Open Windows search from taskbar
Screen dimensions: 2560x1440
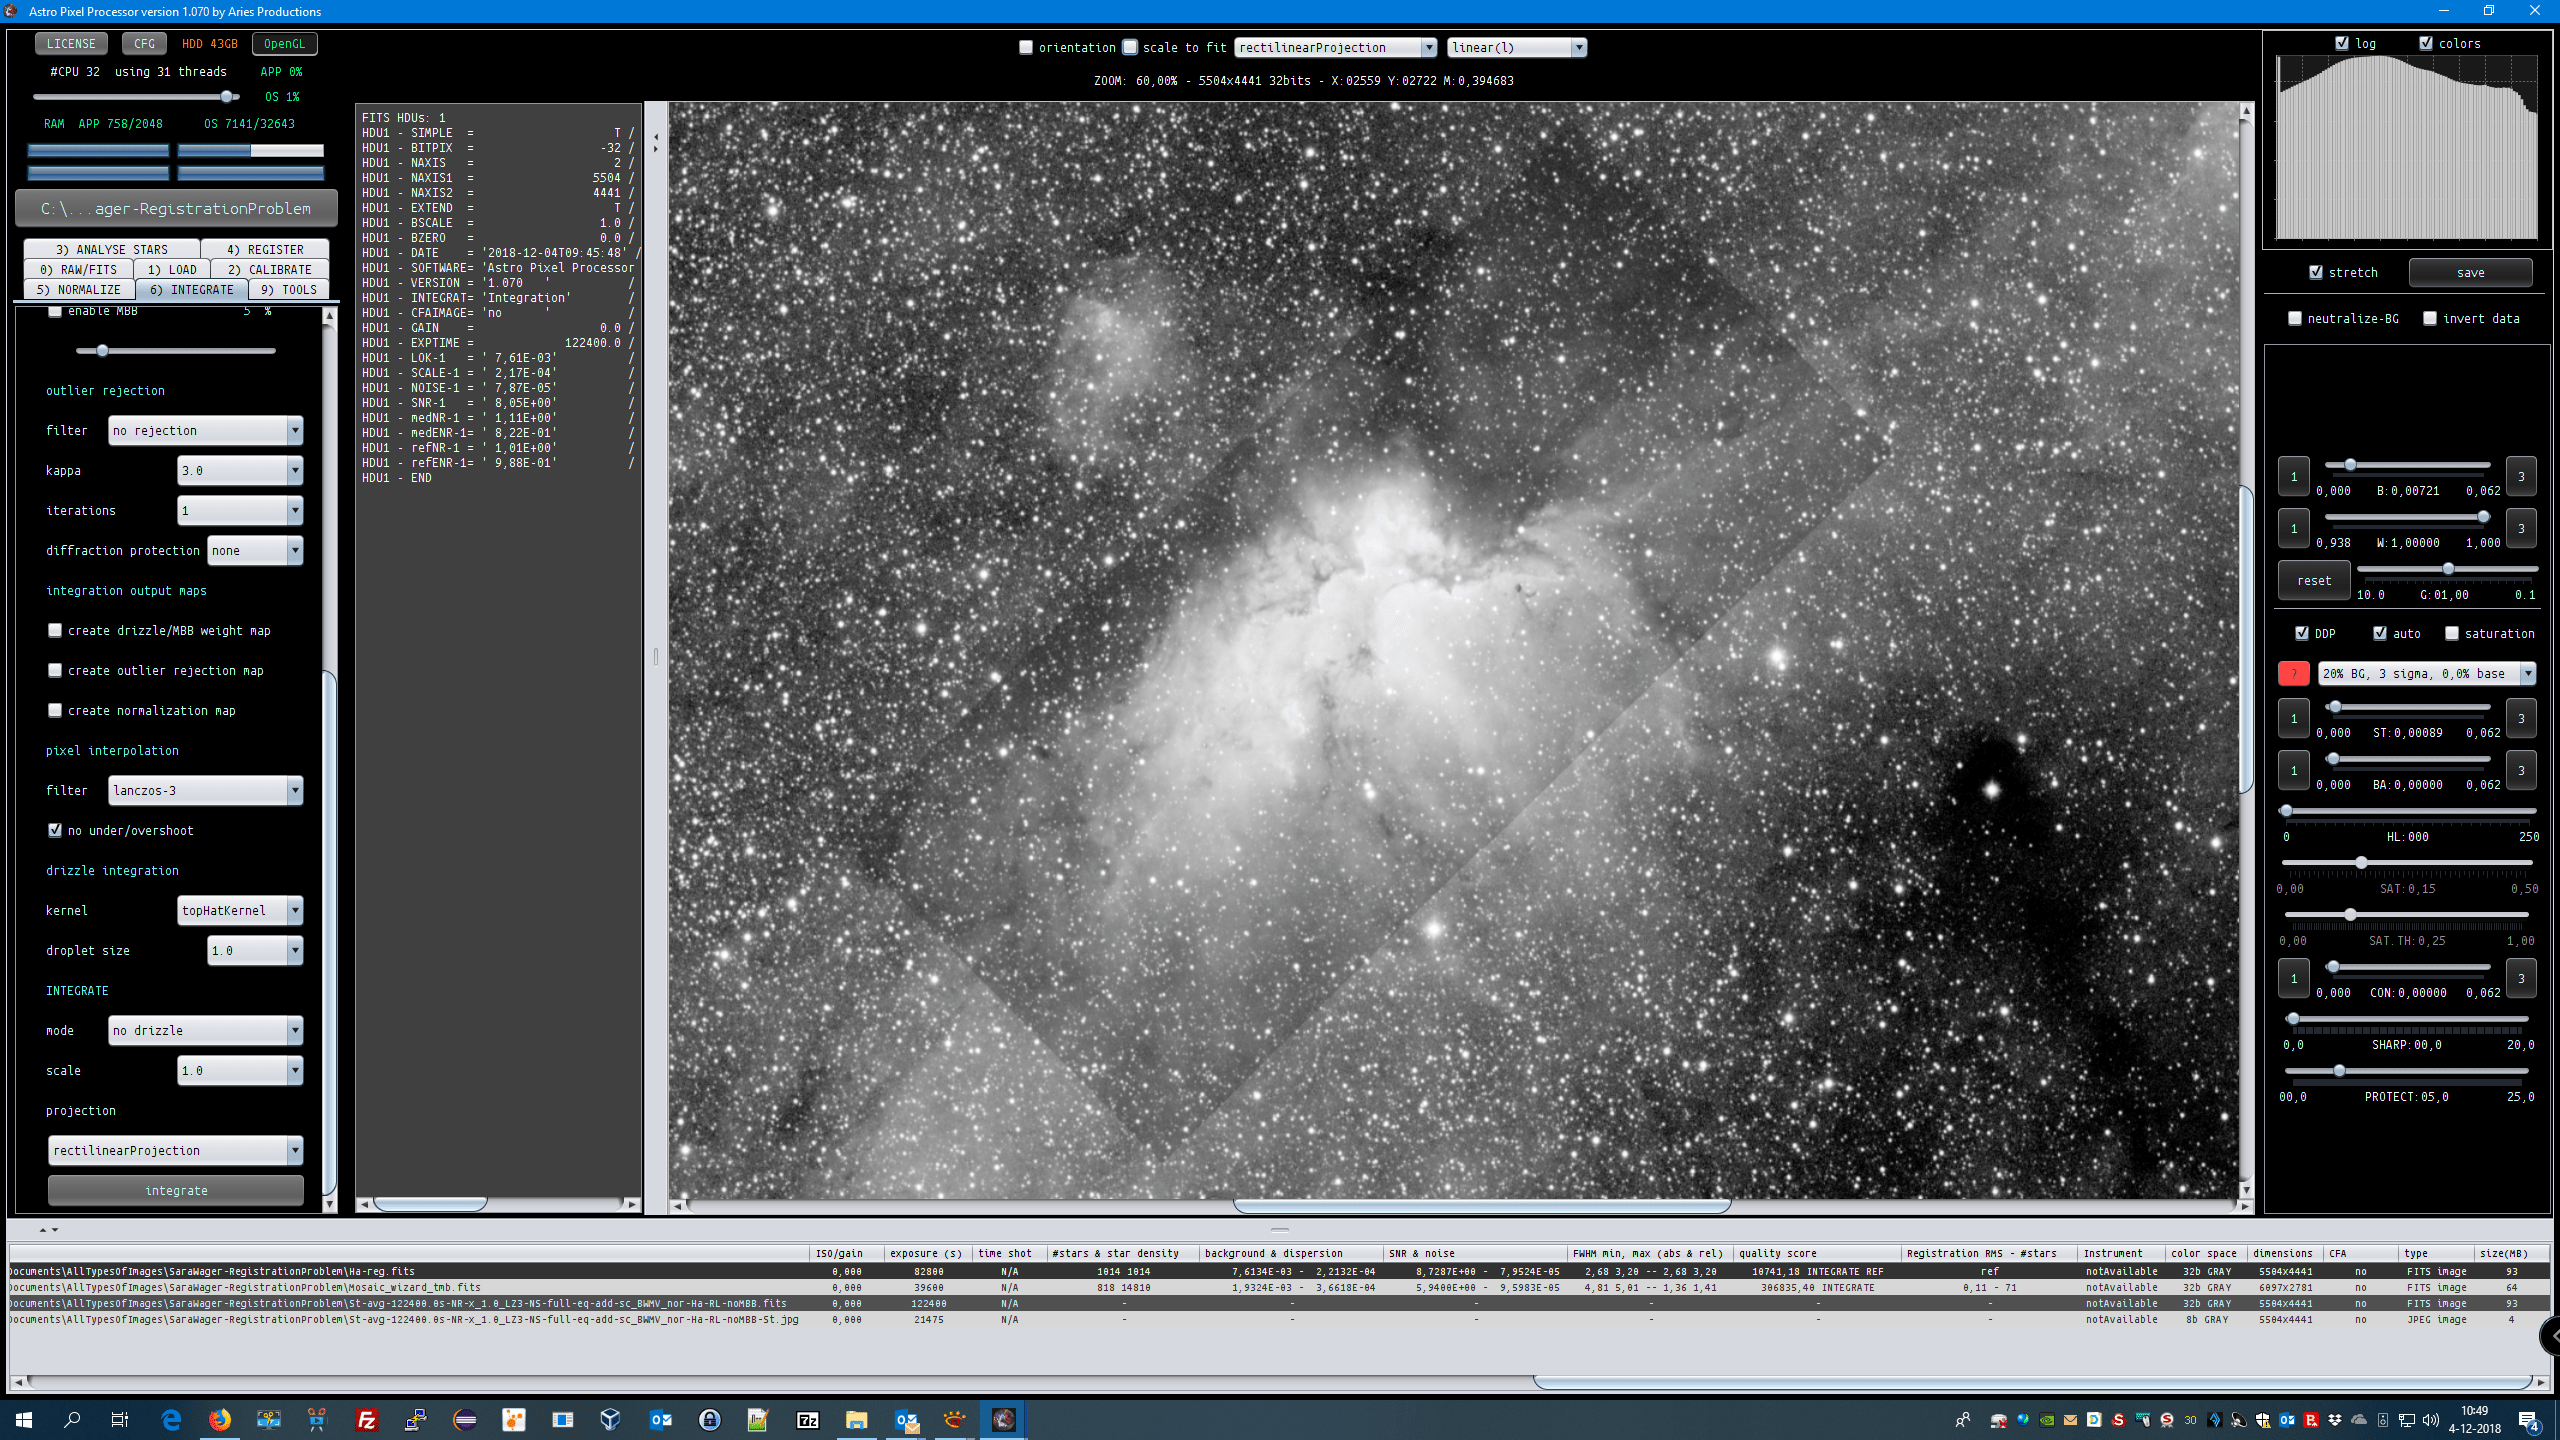(x=72, y=1419)
